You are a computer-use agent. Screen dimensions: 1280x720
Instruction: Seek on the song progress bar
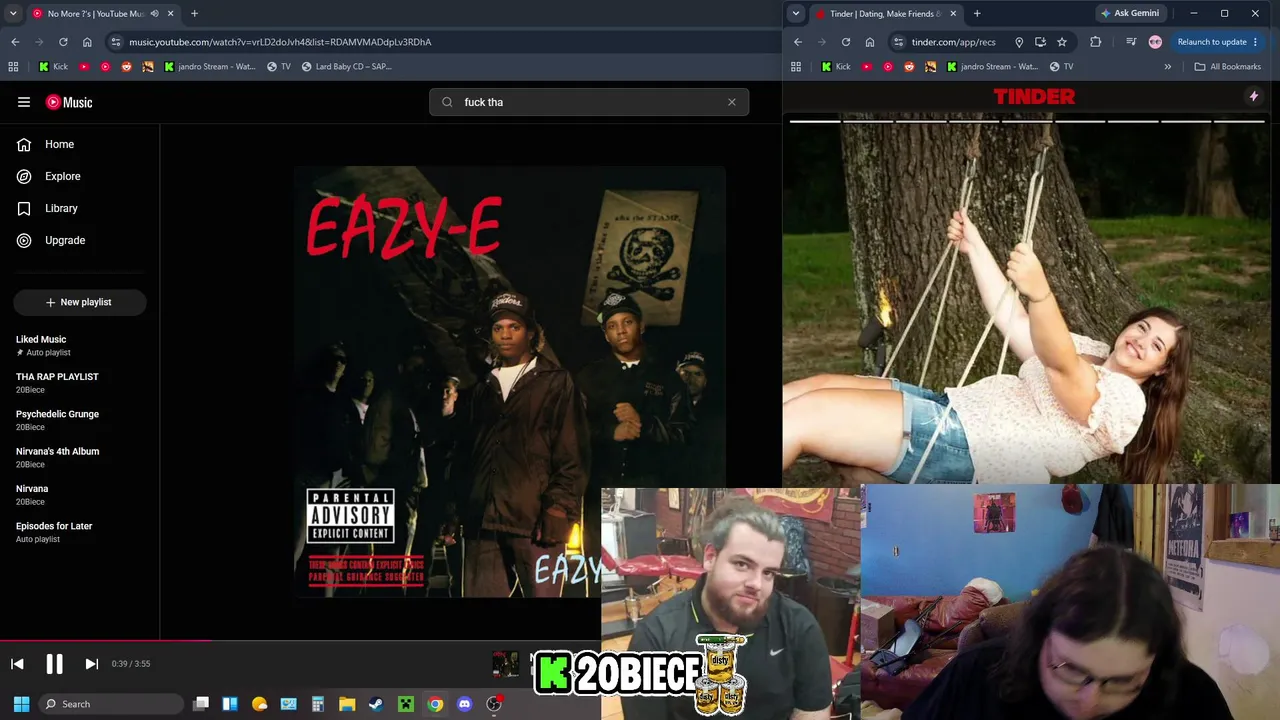[x=300, y=641]
